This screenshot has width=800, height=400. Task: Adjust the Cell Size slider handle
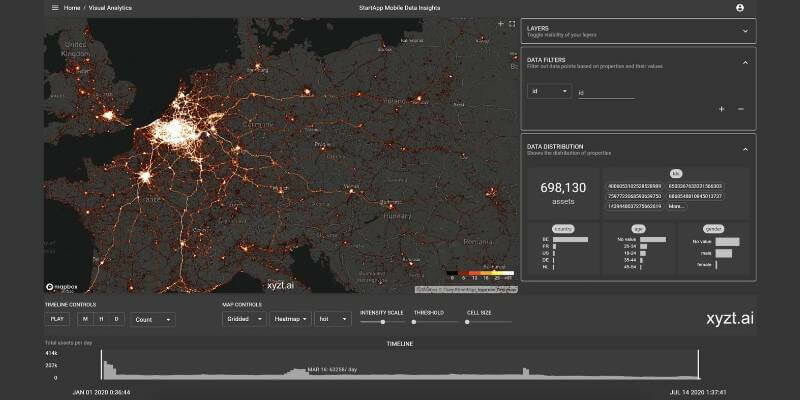467,322
